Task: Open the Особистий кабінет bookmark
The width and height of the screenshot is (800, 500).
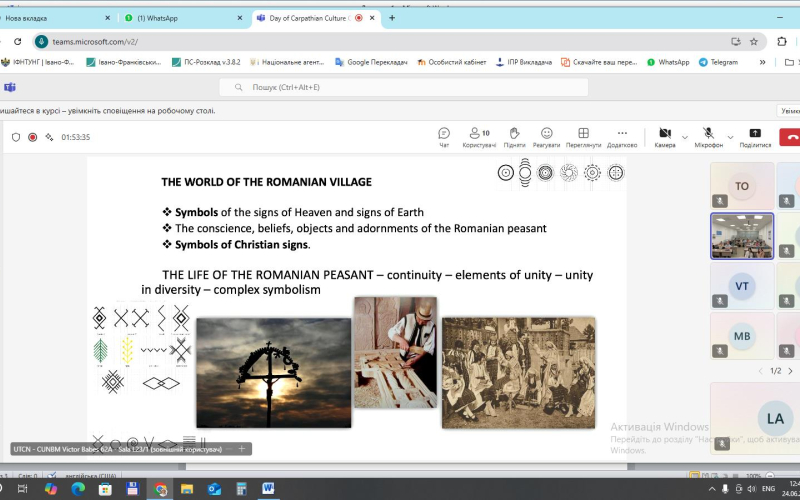Action: point(452,62)
